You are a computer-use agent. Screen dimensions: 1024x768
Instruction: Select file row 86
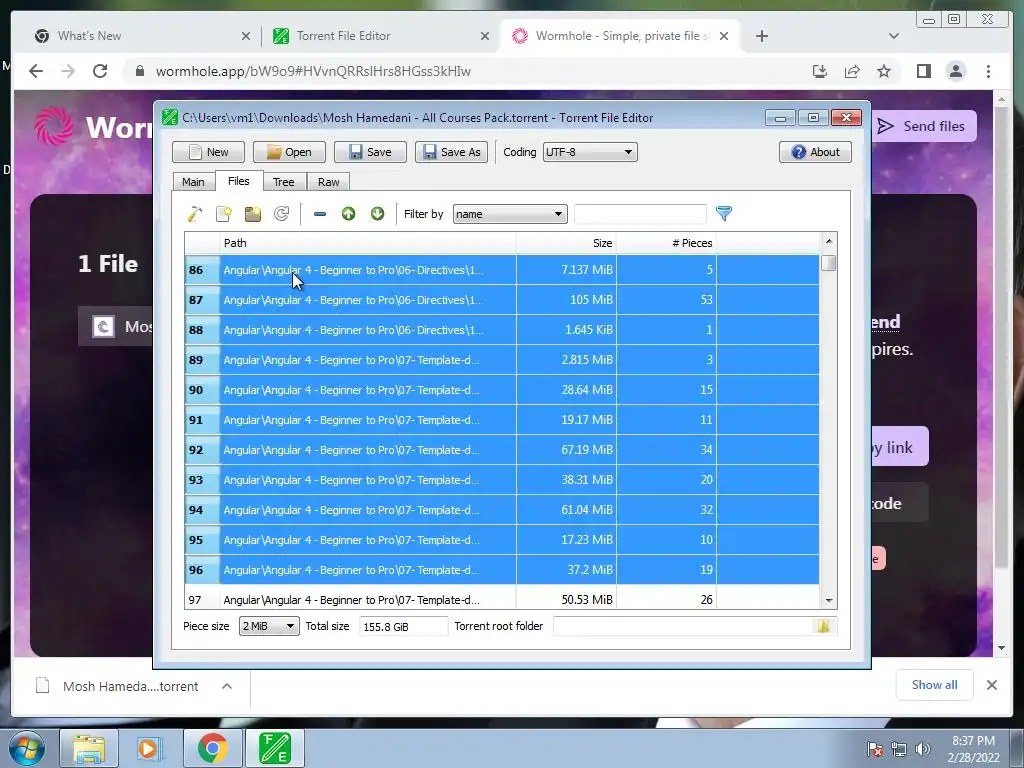point(502,270)
